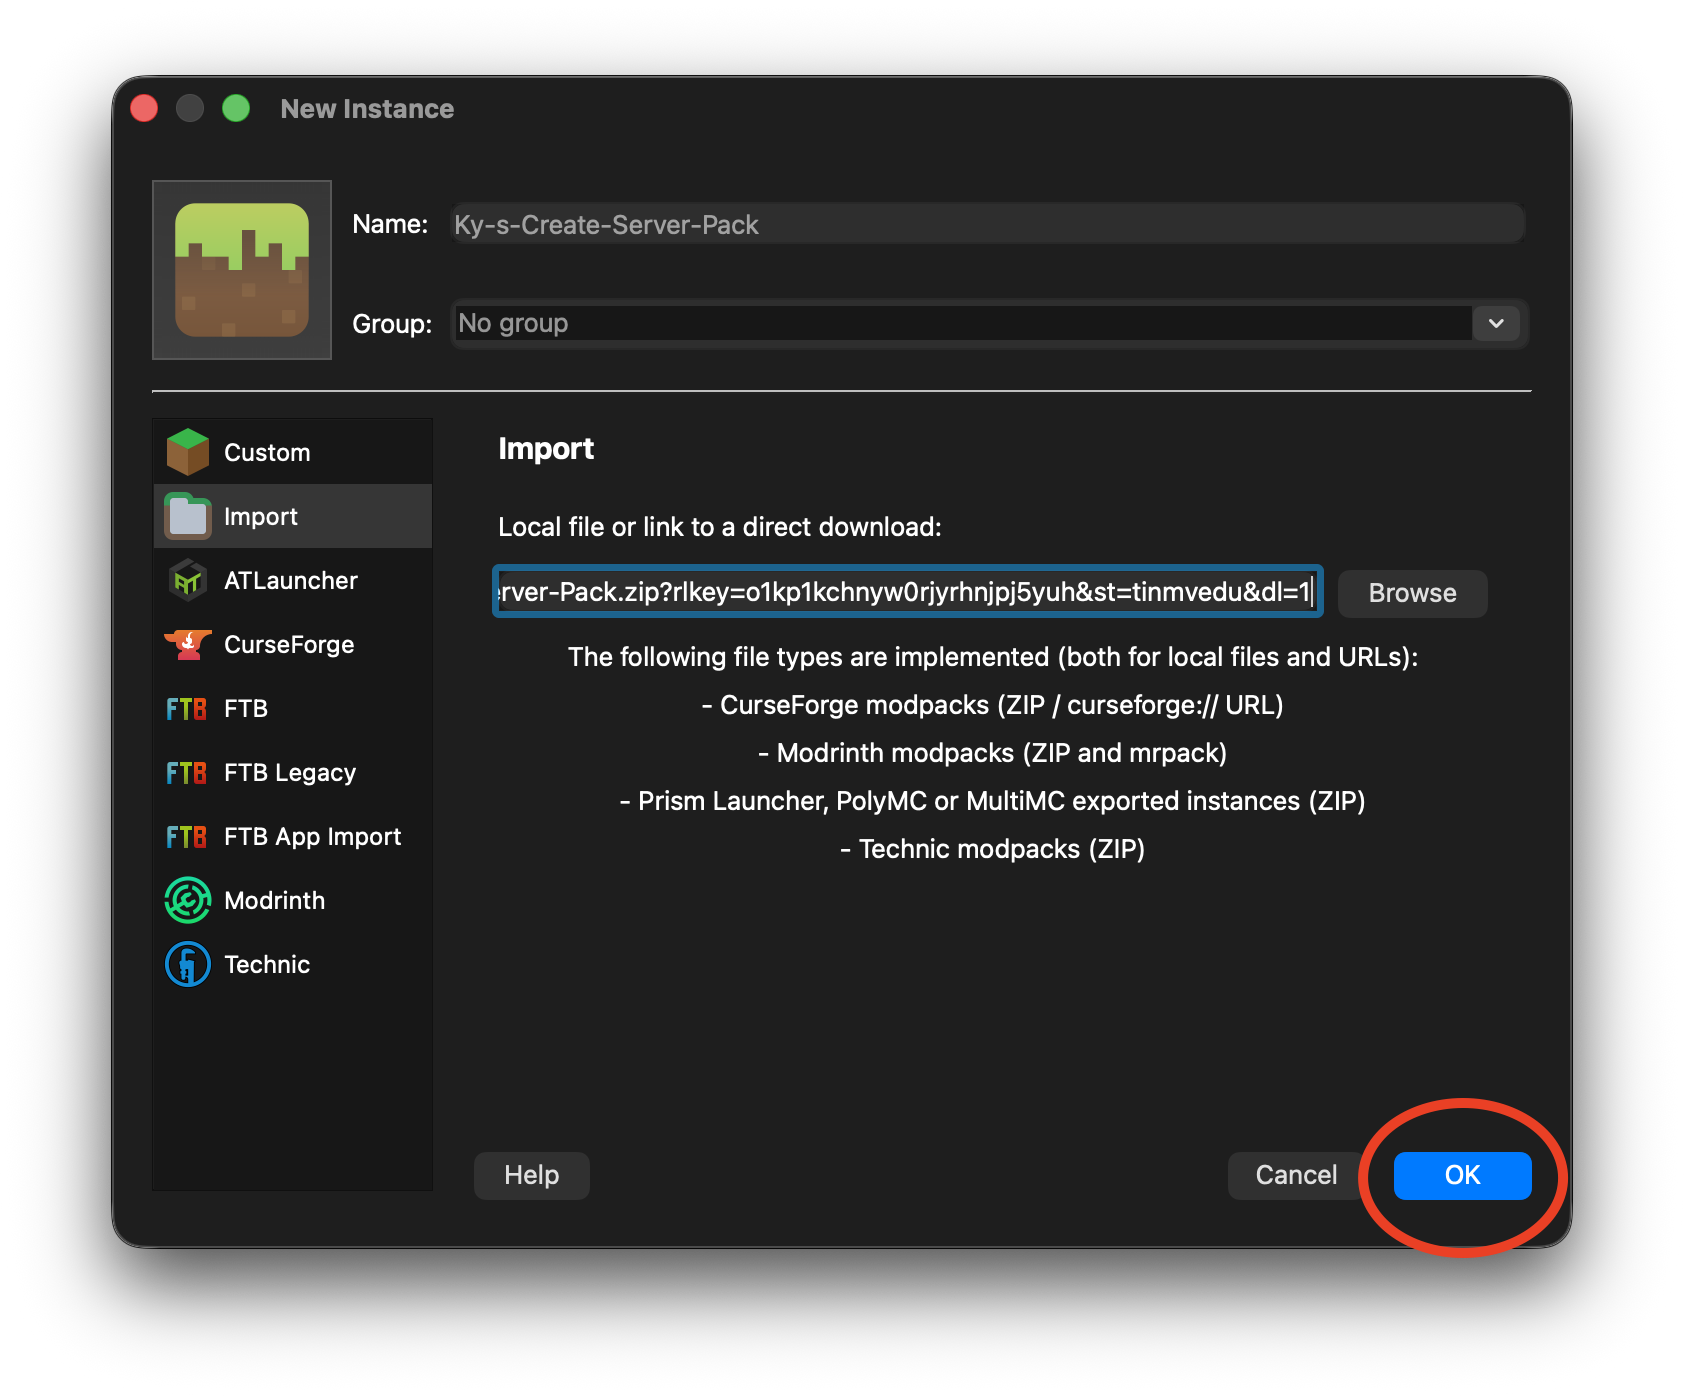Open the Modrinth green logo icon
This screenshot has height=1396, width=1684.
187,900
